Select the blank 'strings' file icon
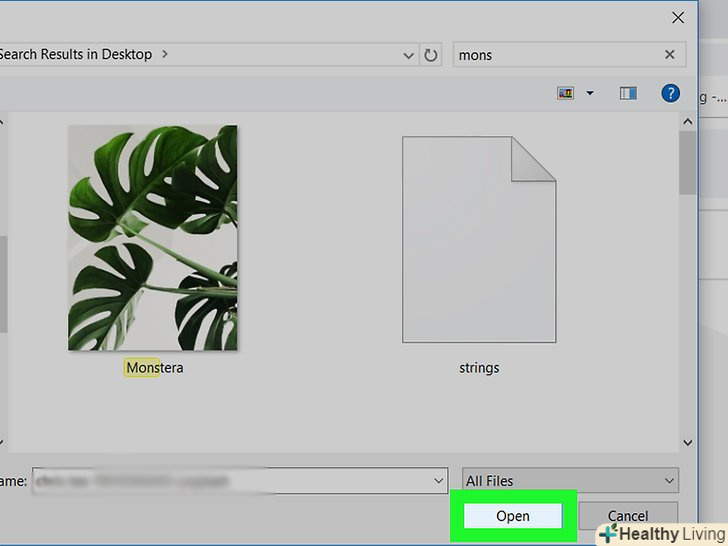728x546 pixels. click(478, 240)
